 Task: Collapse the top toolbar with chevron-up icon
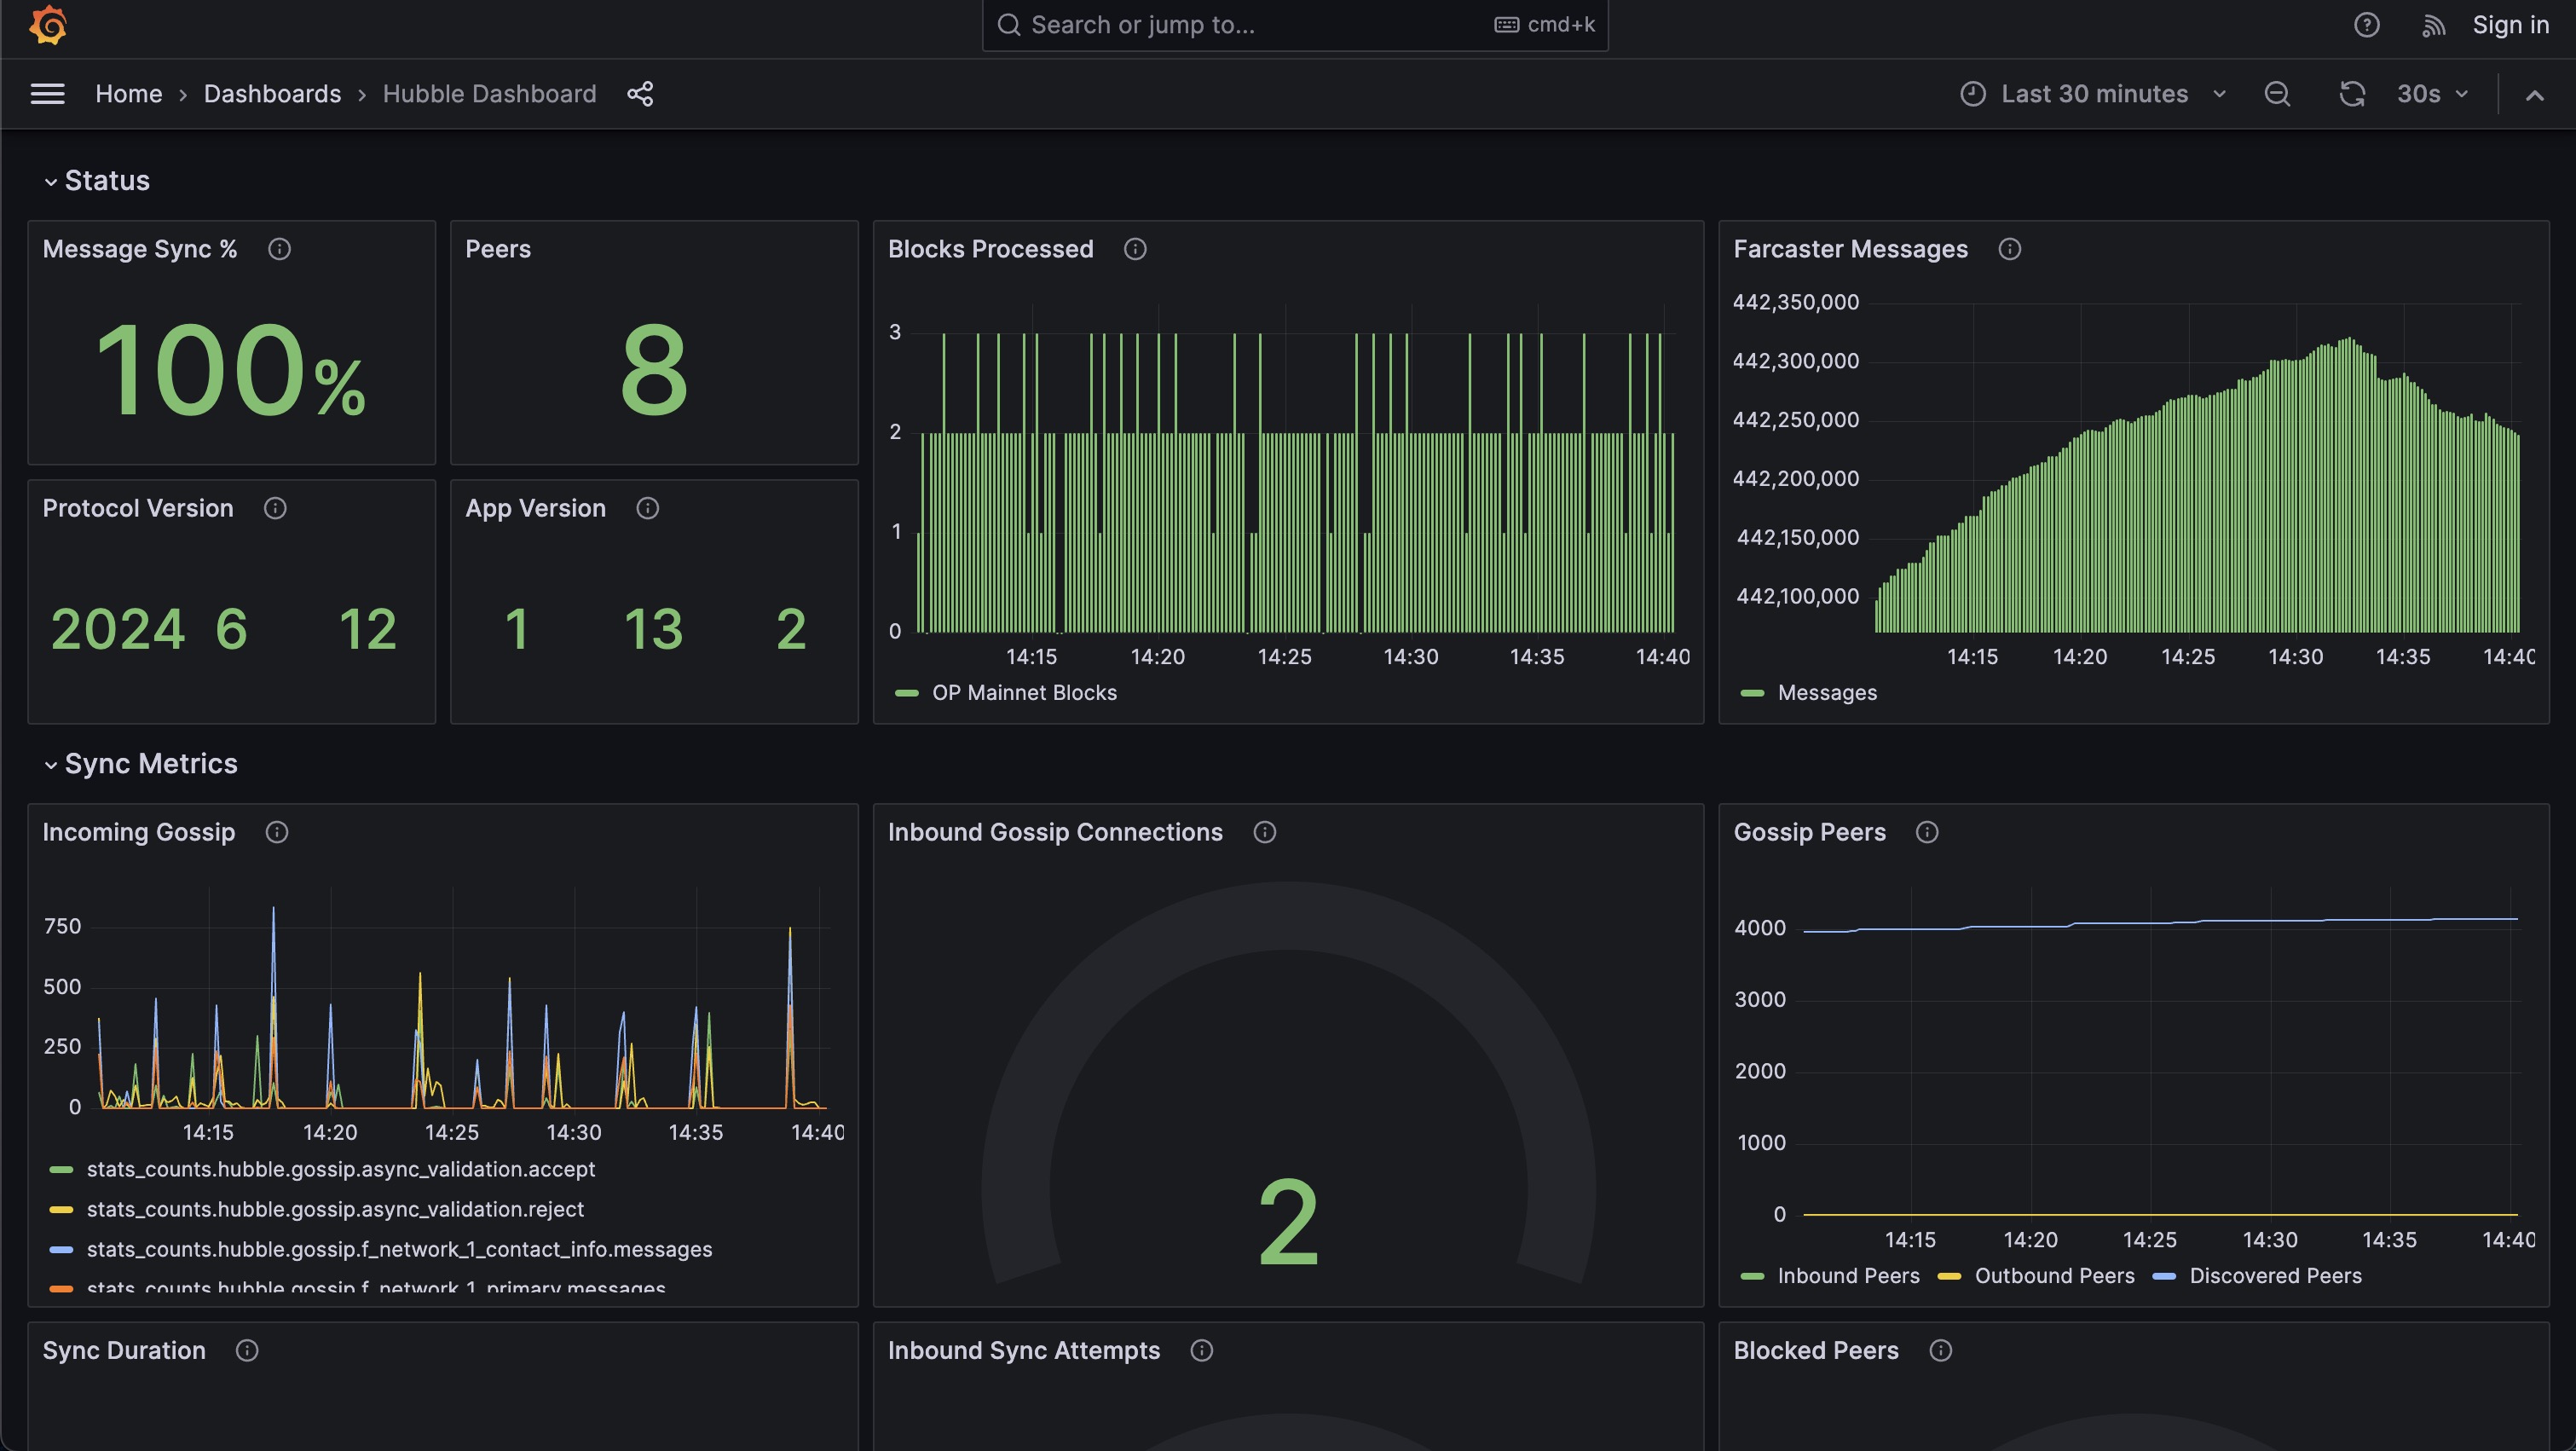pos(2534,95)
